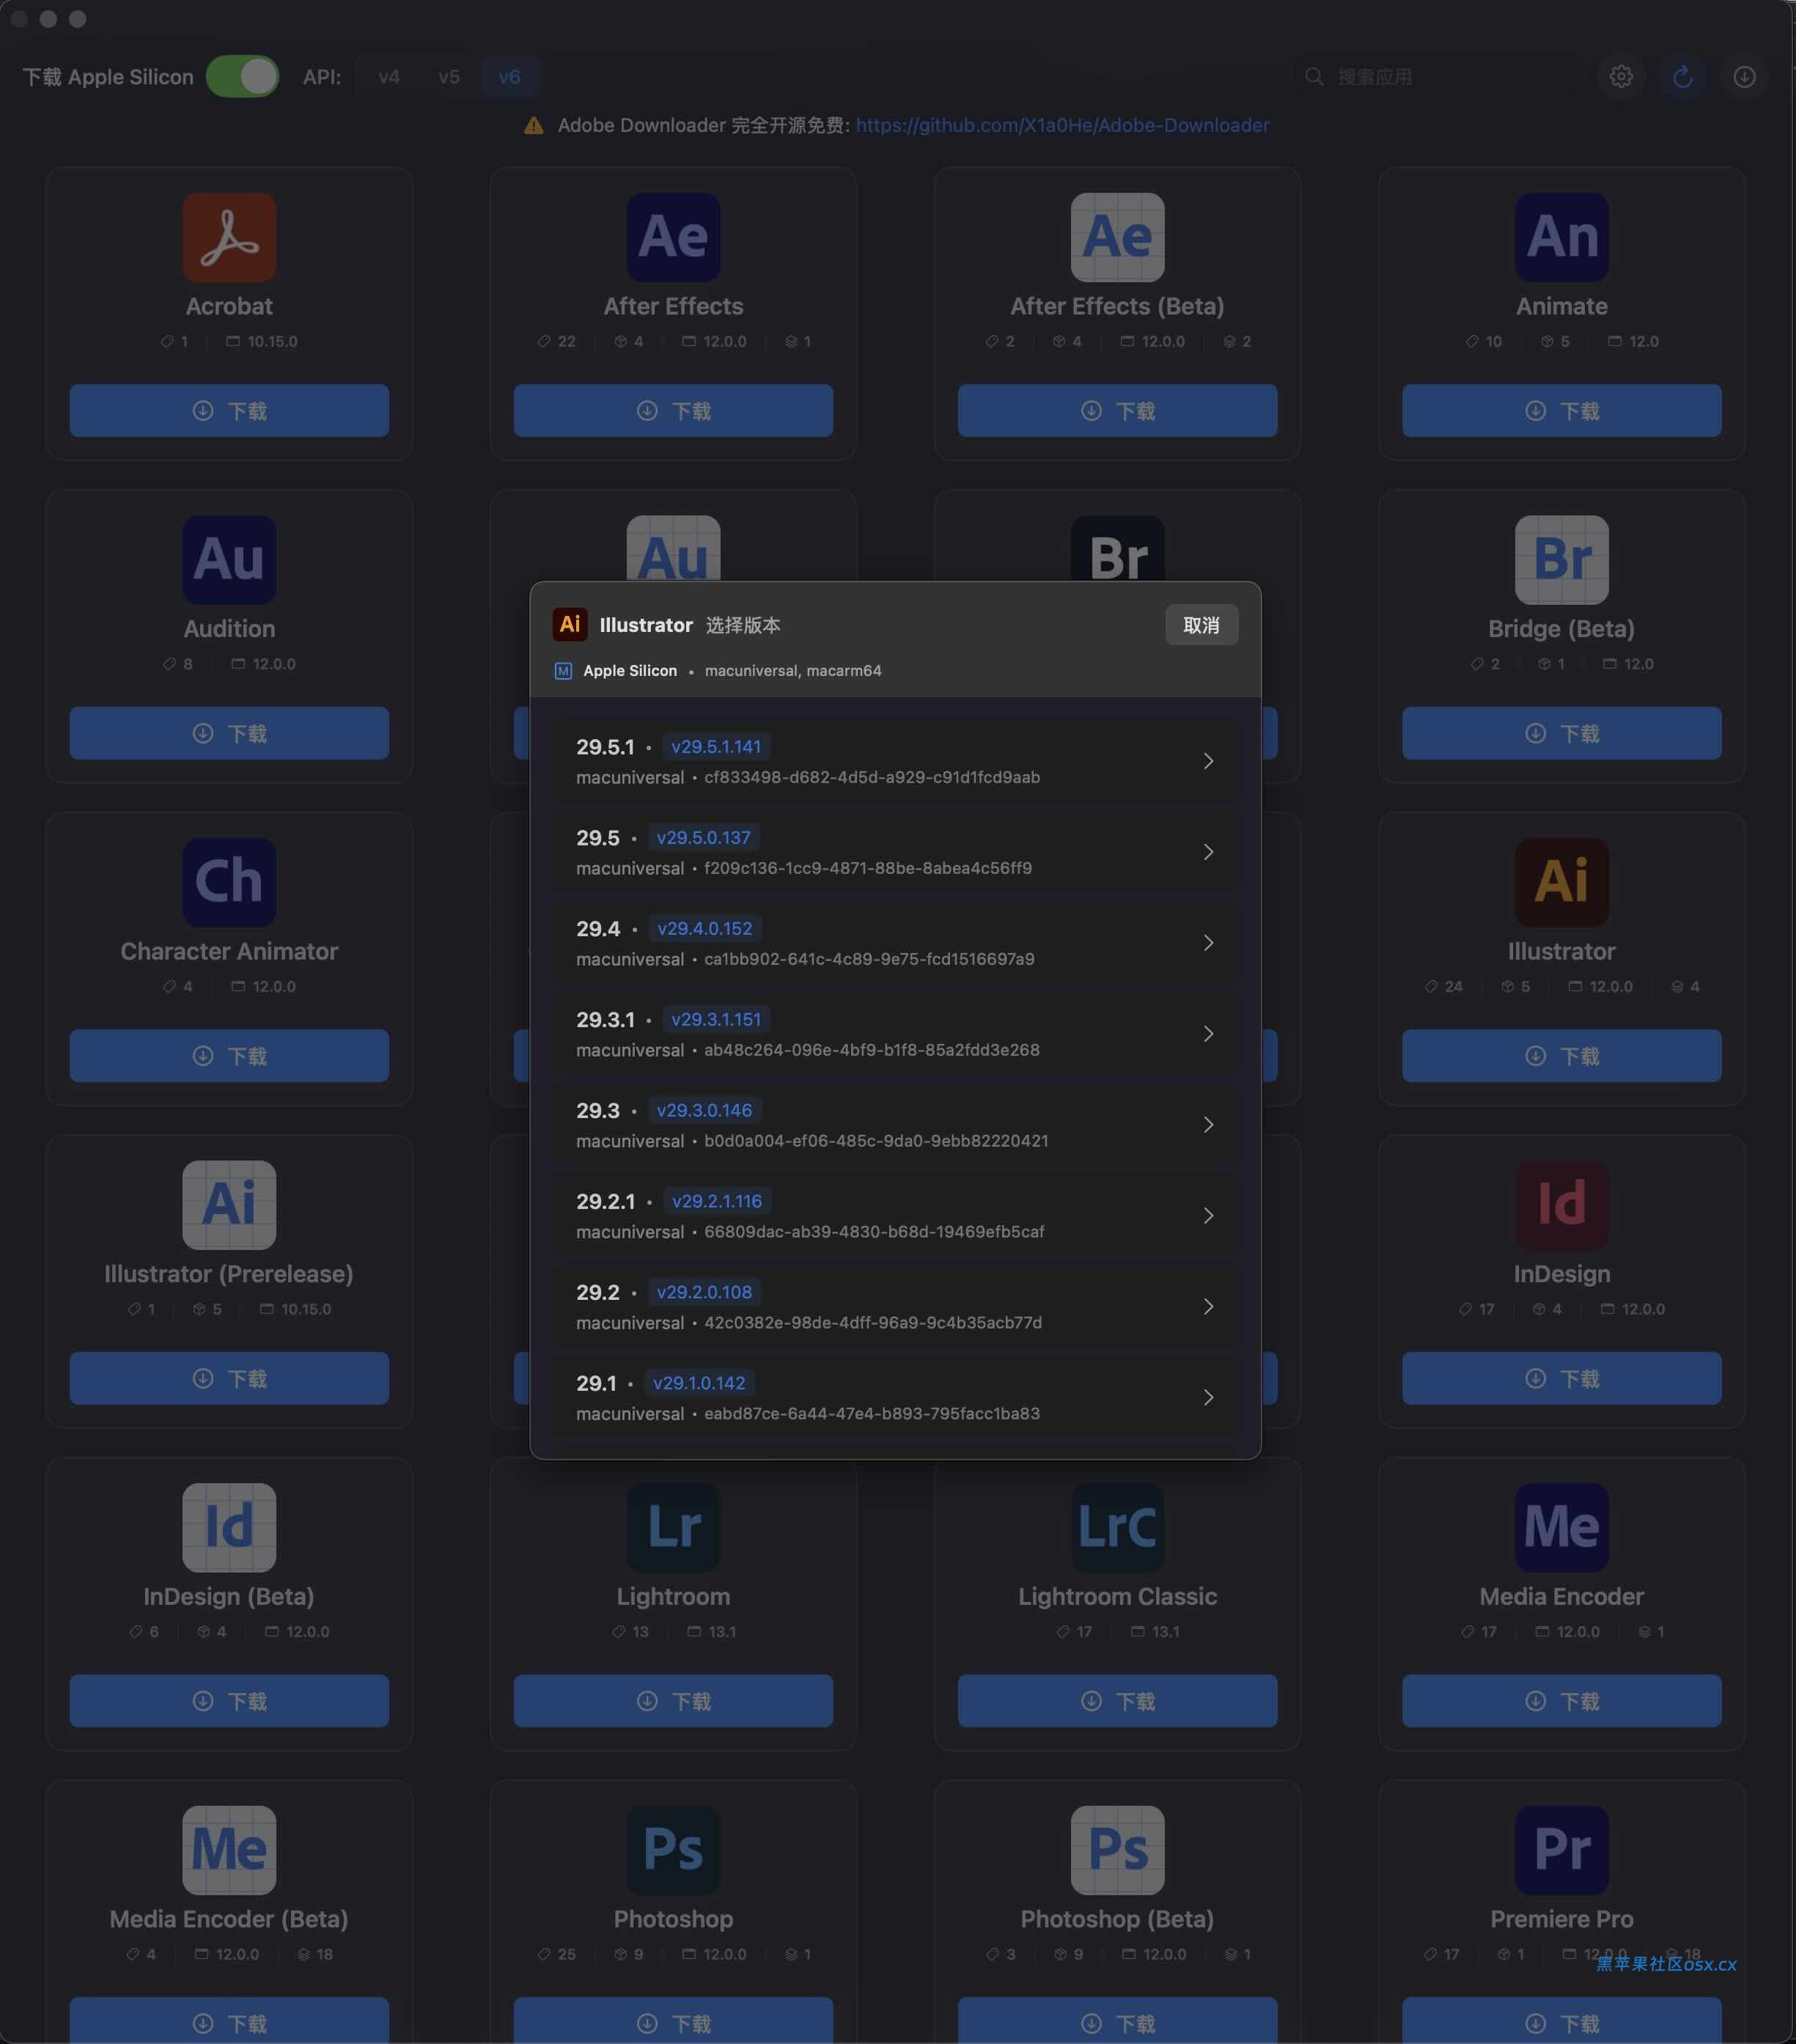Click the Illustrator (Prerelease) app icon
Screen dimensions: 1796x2044
tap(229, 1205)
